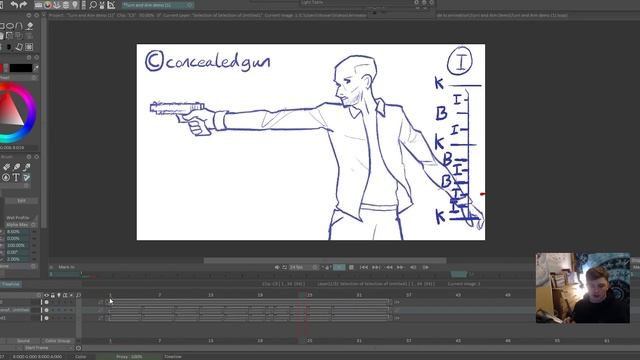Jump to the first frame
The image size is (640, 360).
[x=364, y=267]
